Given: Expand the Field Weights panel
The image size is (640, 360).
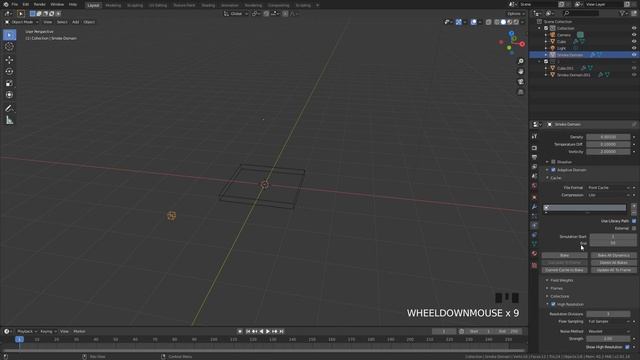Looking at the screenshot, I should pyautogui.click(x=562, y=280).
